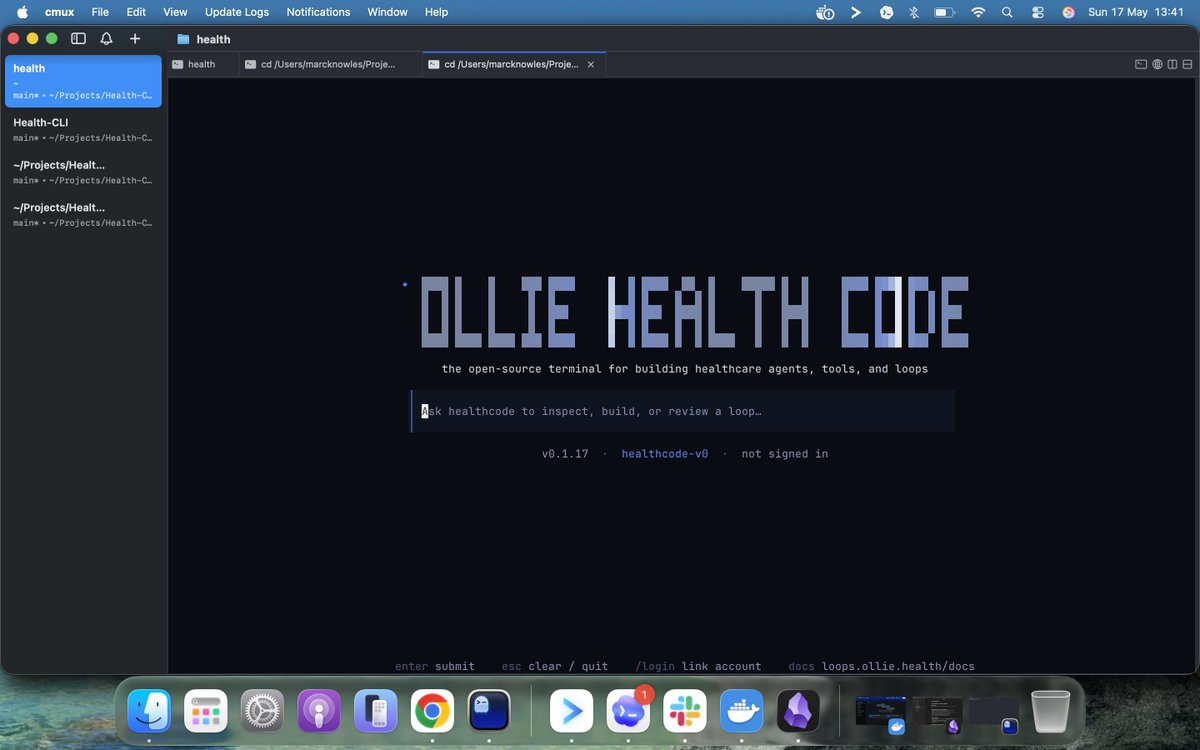Open the dark ghost terminal Dock app

(489, 712)
